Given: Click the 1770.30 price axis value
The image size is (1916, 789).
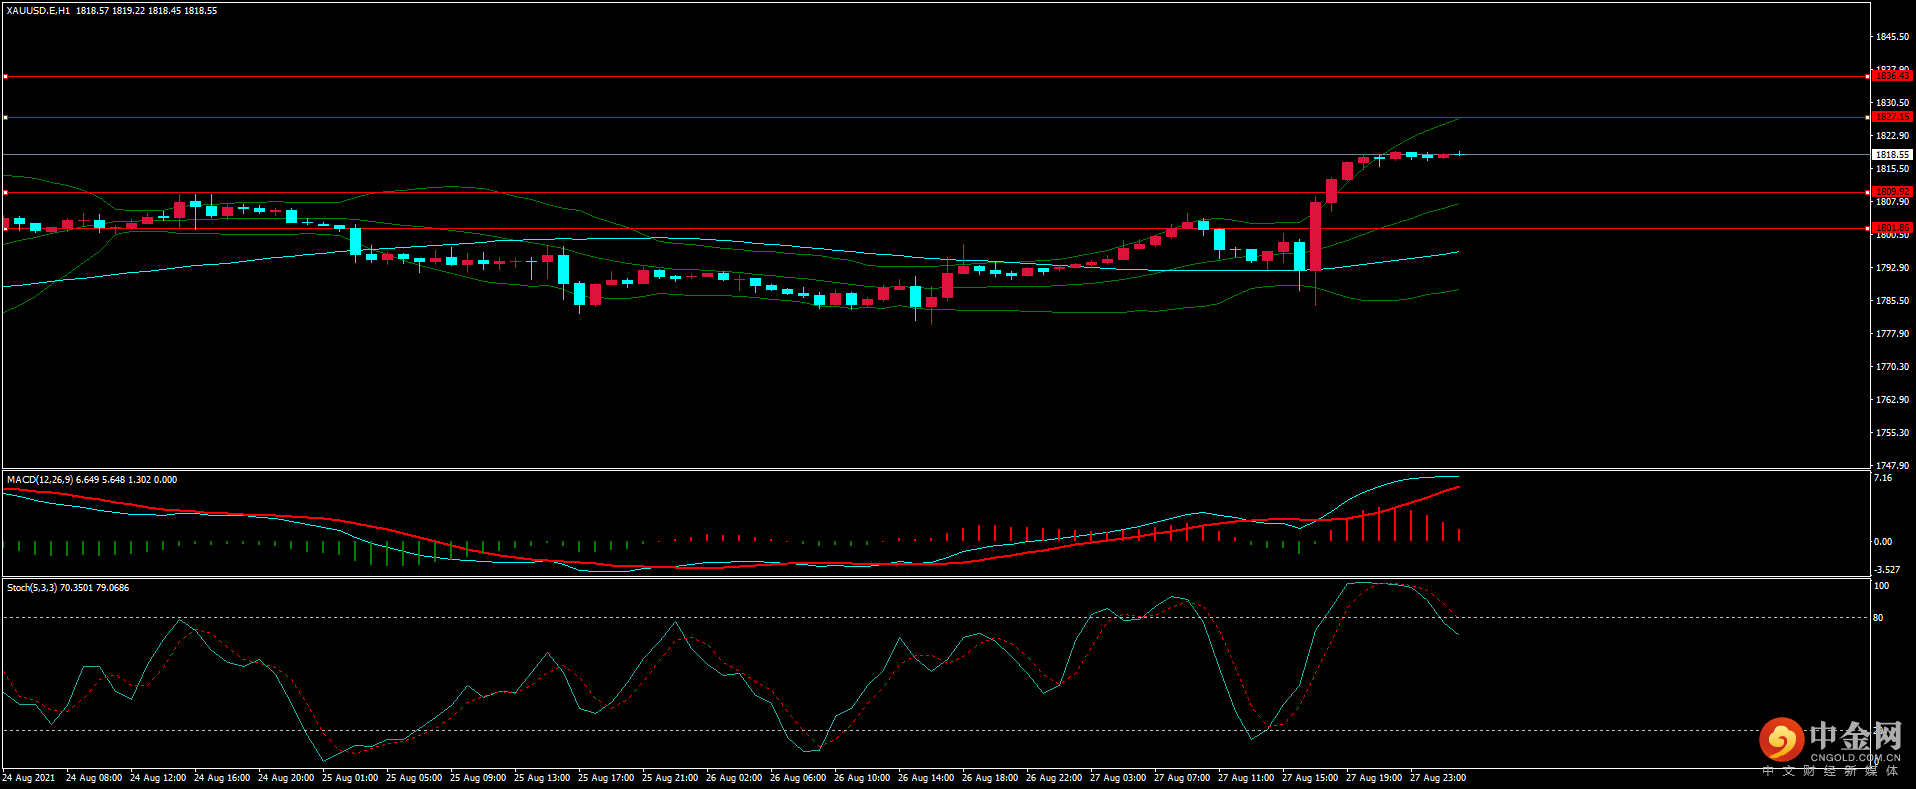Looking at the screenshot, I should click(1892, 367).
